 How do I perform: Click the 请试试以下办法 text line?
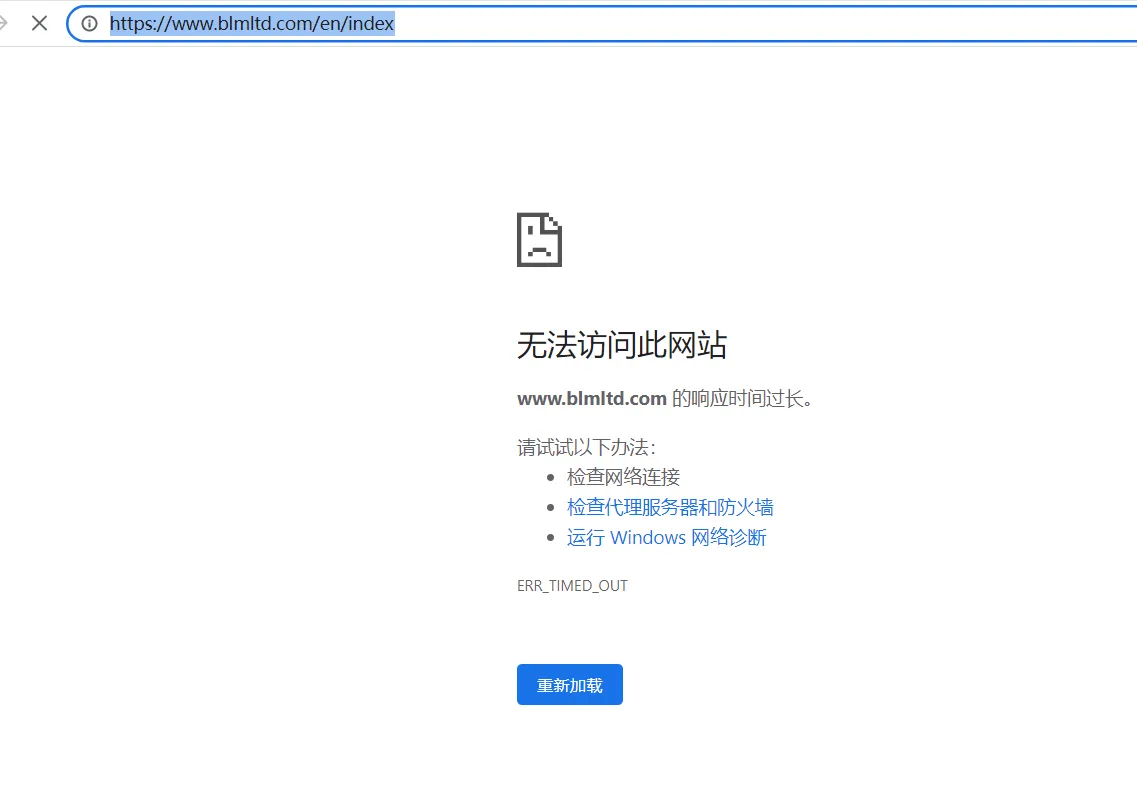click(587, 447)
